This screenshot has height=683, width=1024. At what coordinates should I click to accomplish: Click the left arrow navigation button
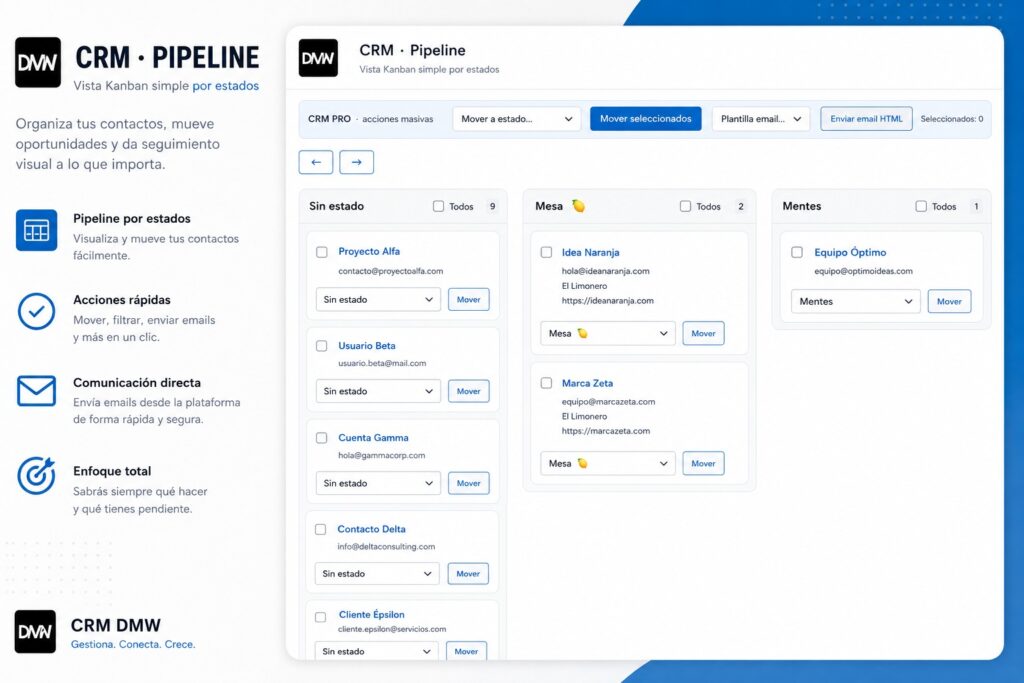(x=316, y=162)
